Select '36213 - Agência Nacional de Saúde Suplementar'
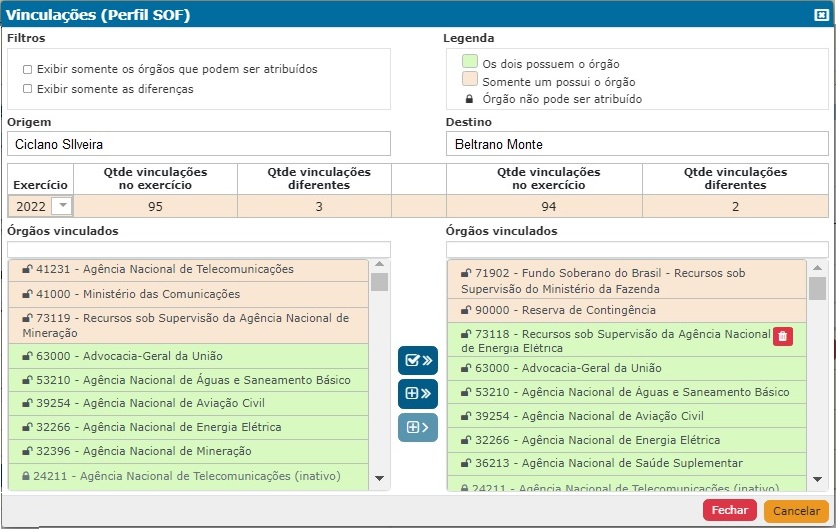The height and width of the screenshot is (529, 836). (626, 464)
